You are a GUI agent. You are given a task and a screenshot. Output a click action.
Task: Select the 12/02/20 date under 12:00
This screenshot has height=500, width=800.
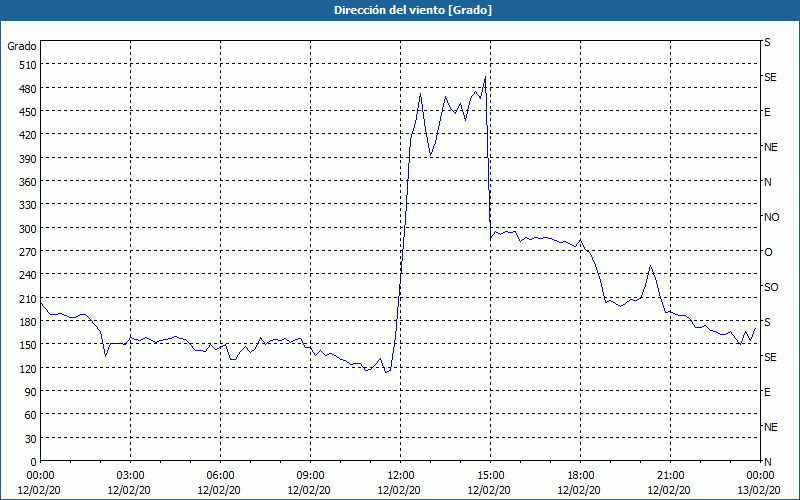(399, 490)
